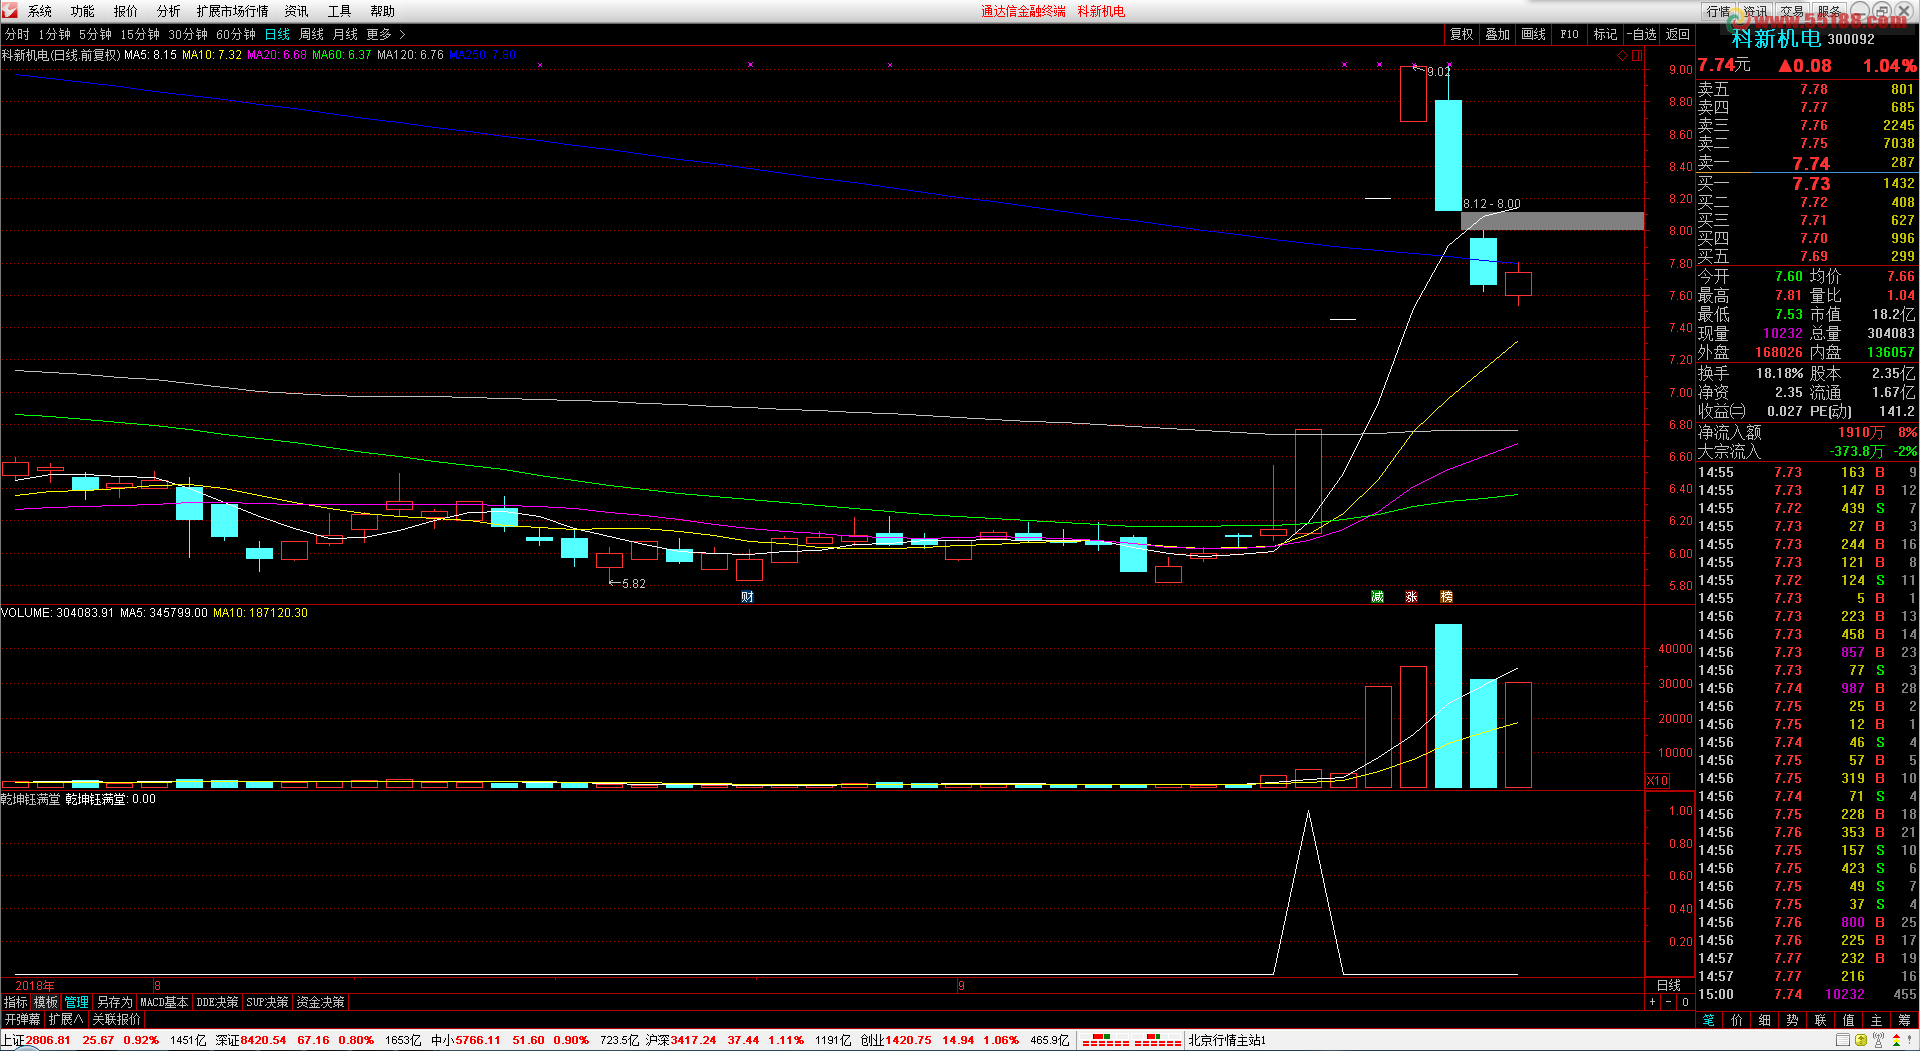Open the 分析 menu
The image size is (1920, 1051).
pyautogui.click(x=169, y=11)
